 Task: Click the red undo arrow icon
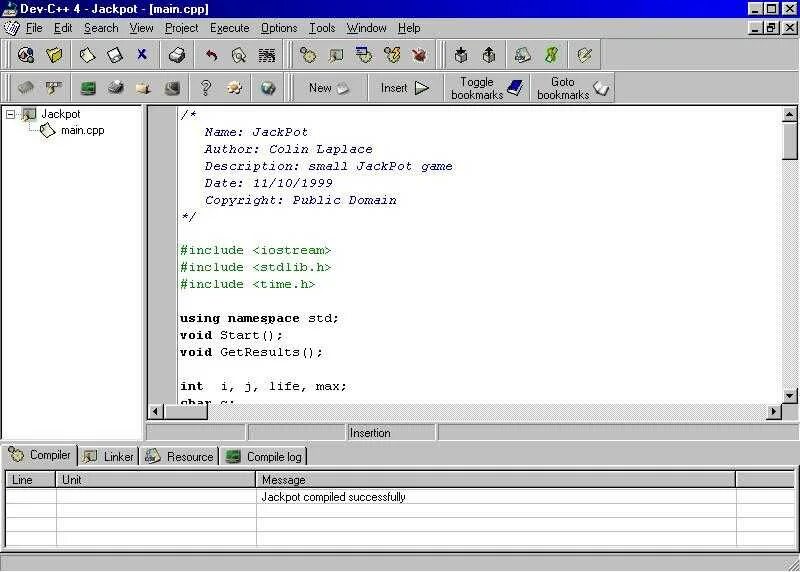[x=211, y=55]
